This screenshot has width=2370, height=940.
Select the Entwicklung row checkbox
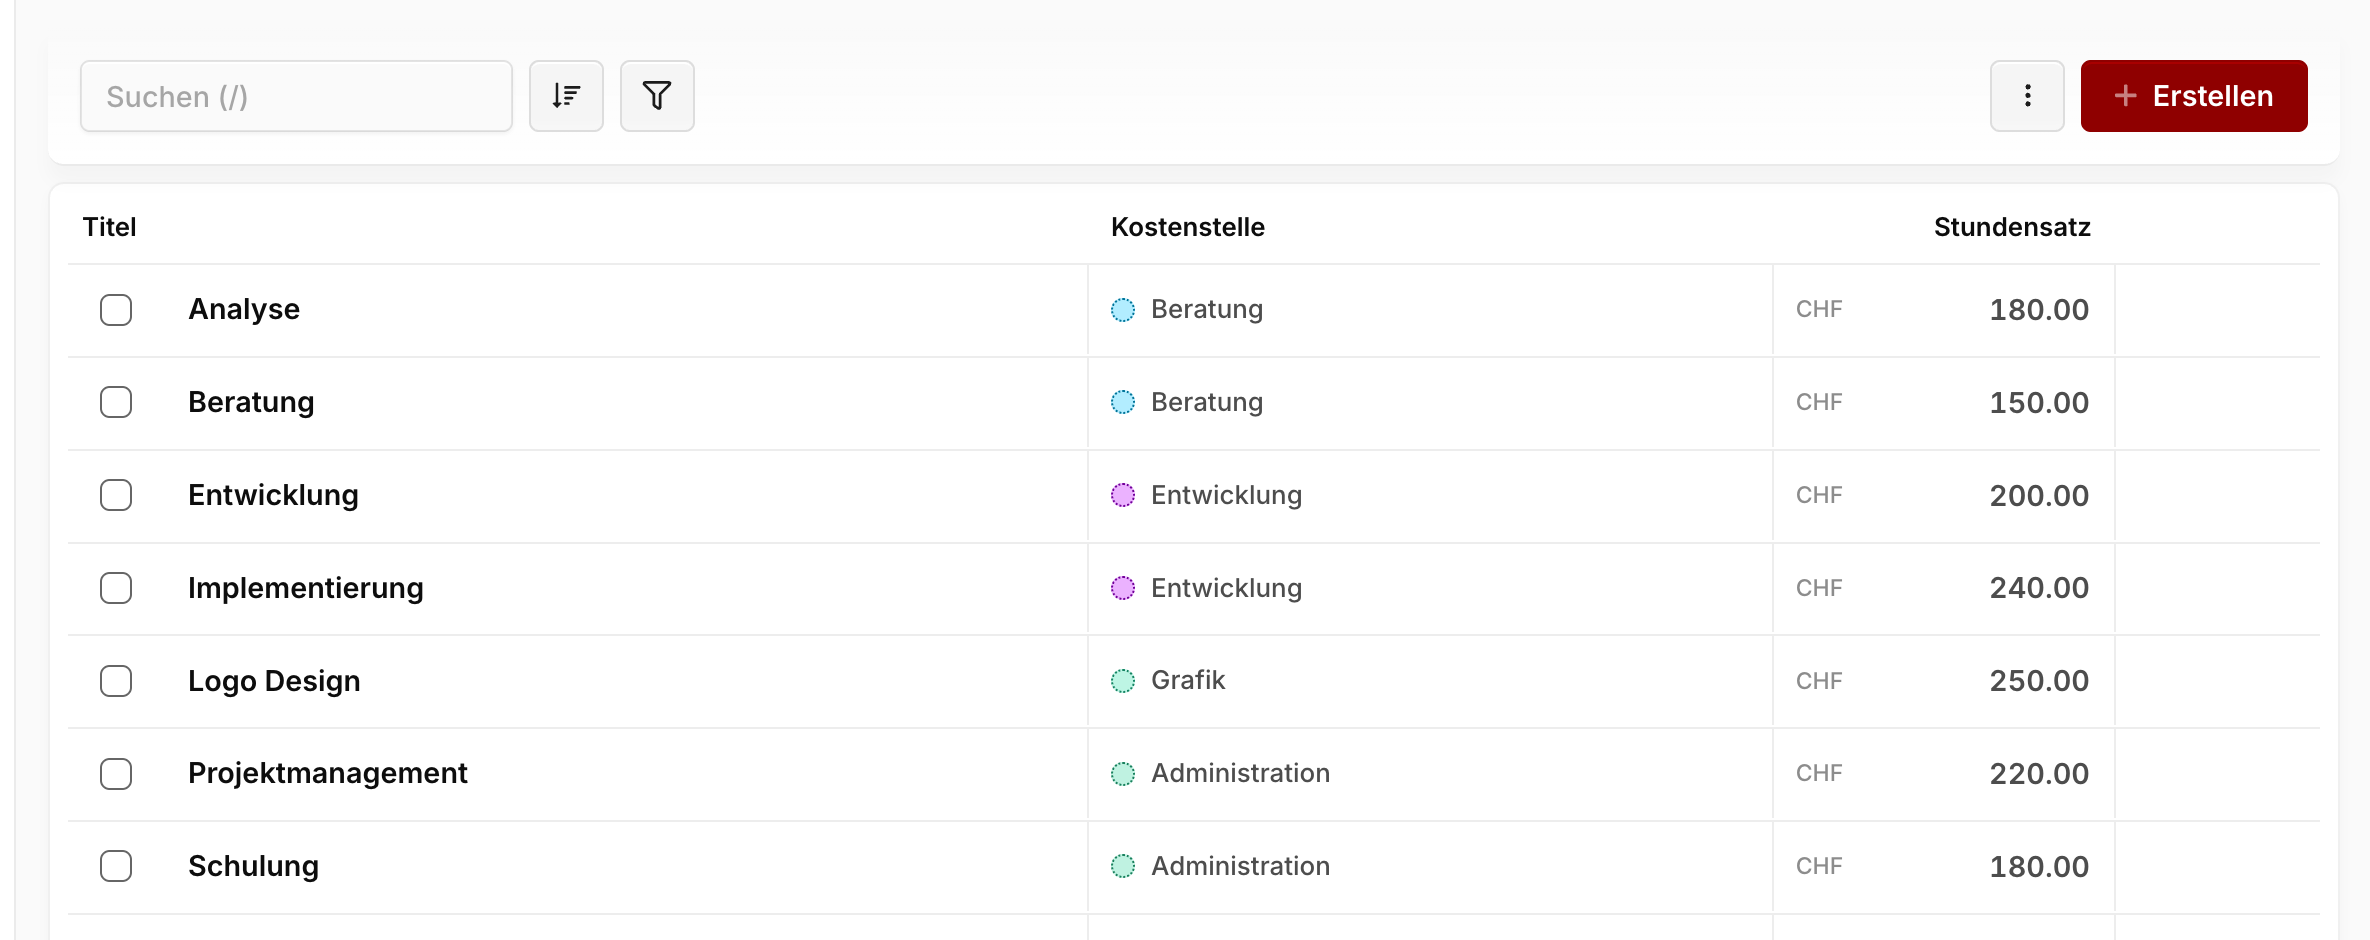pos(116,495)
